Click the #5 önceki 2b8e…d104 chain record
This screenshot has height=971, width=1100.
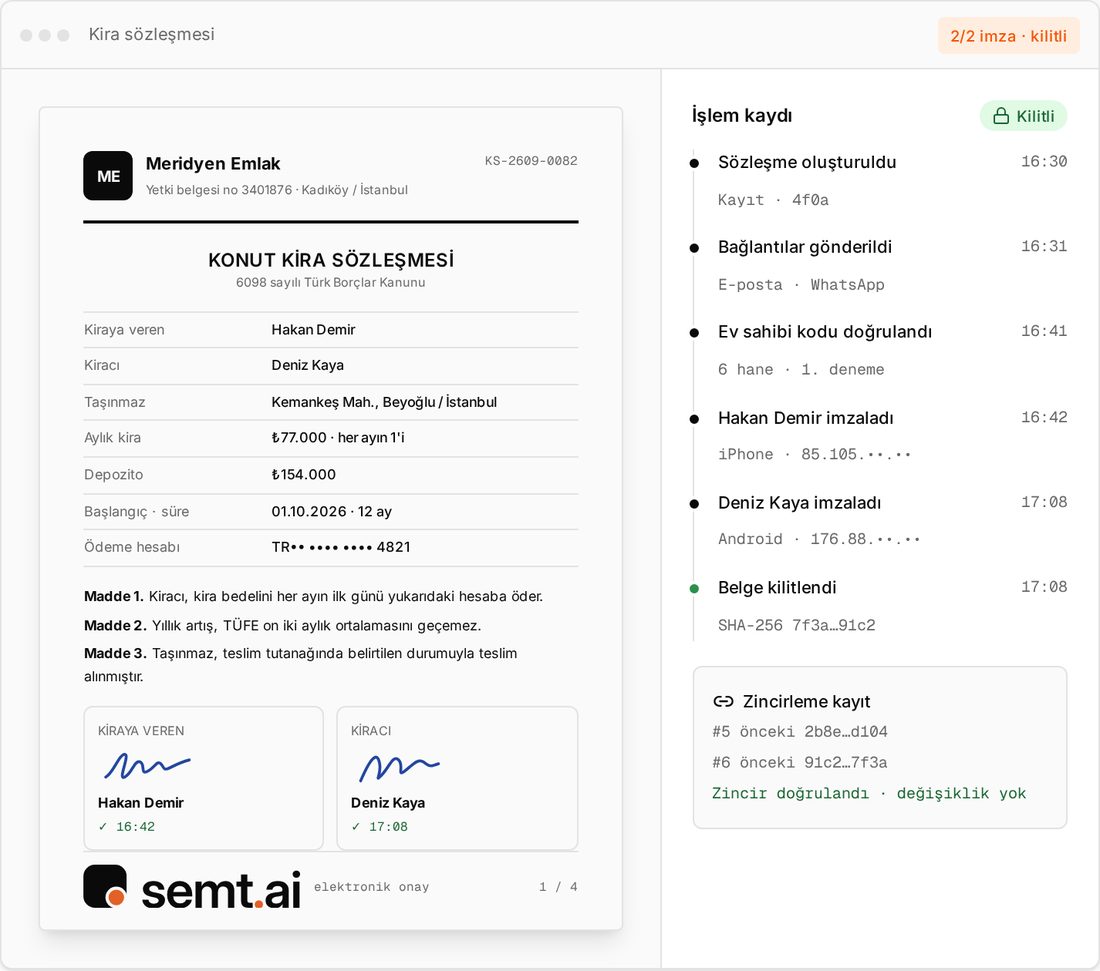(x=800, y=732)
